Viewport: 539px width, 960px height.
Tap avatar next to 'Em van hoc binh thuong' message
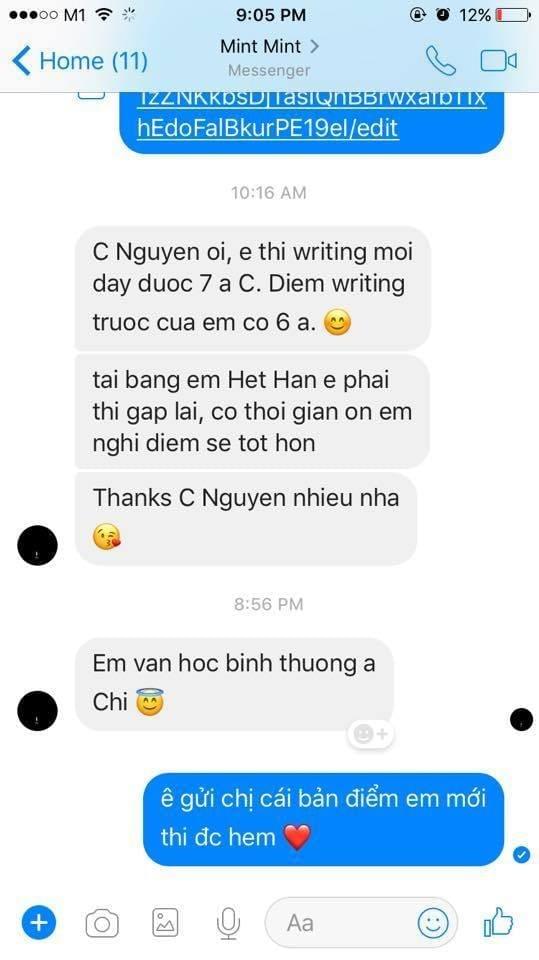coord(37,710)
